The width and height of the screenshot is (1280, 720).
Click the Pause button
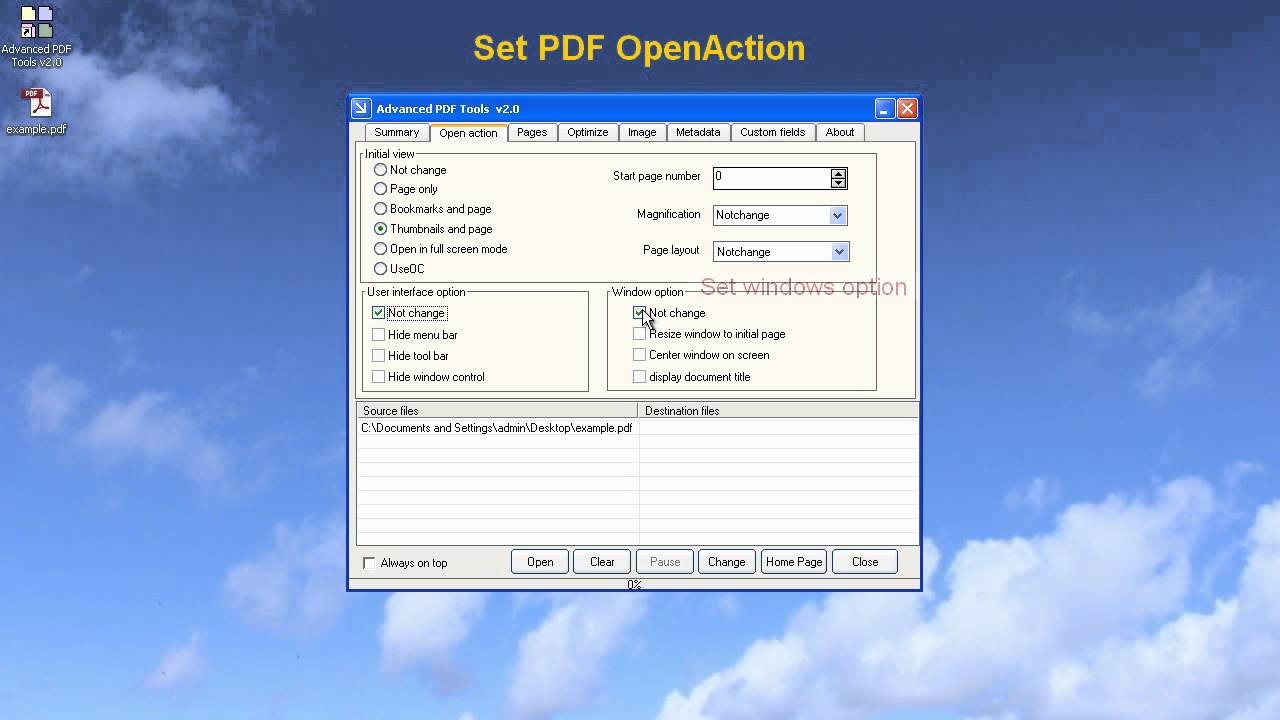[665, 562]
